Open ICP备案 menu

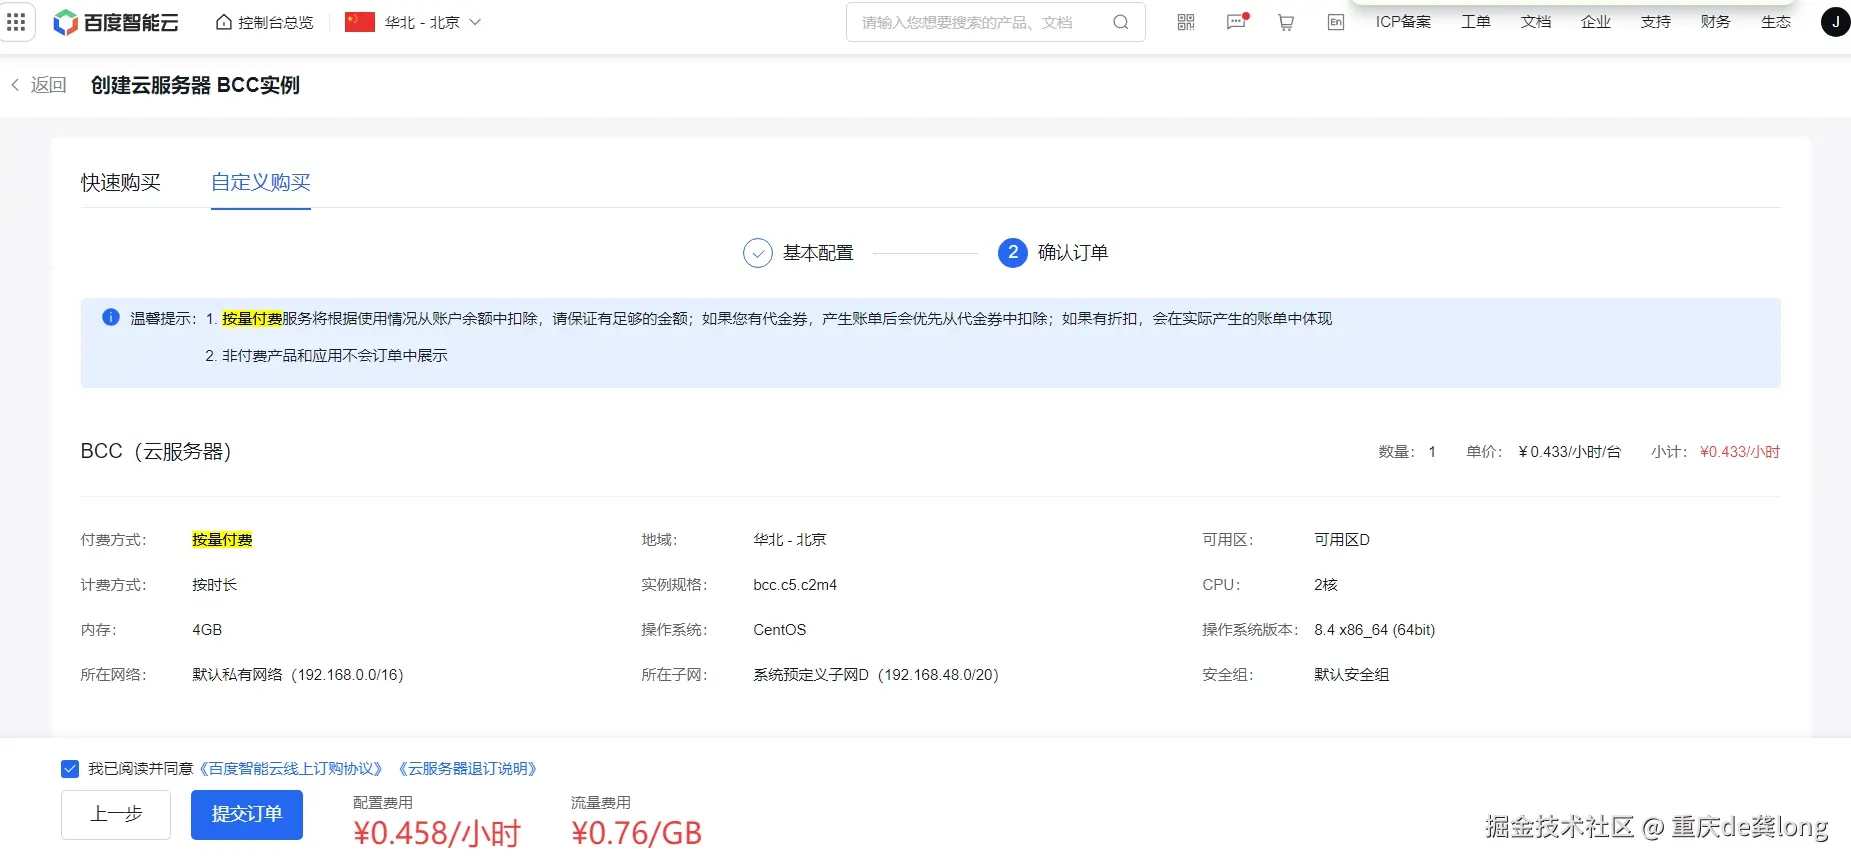pyautogui.click(x=1403, y=22)
